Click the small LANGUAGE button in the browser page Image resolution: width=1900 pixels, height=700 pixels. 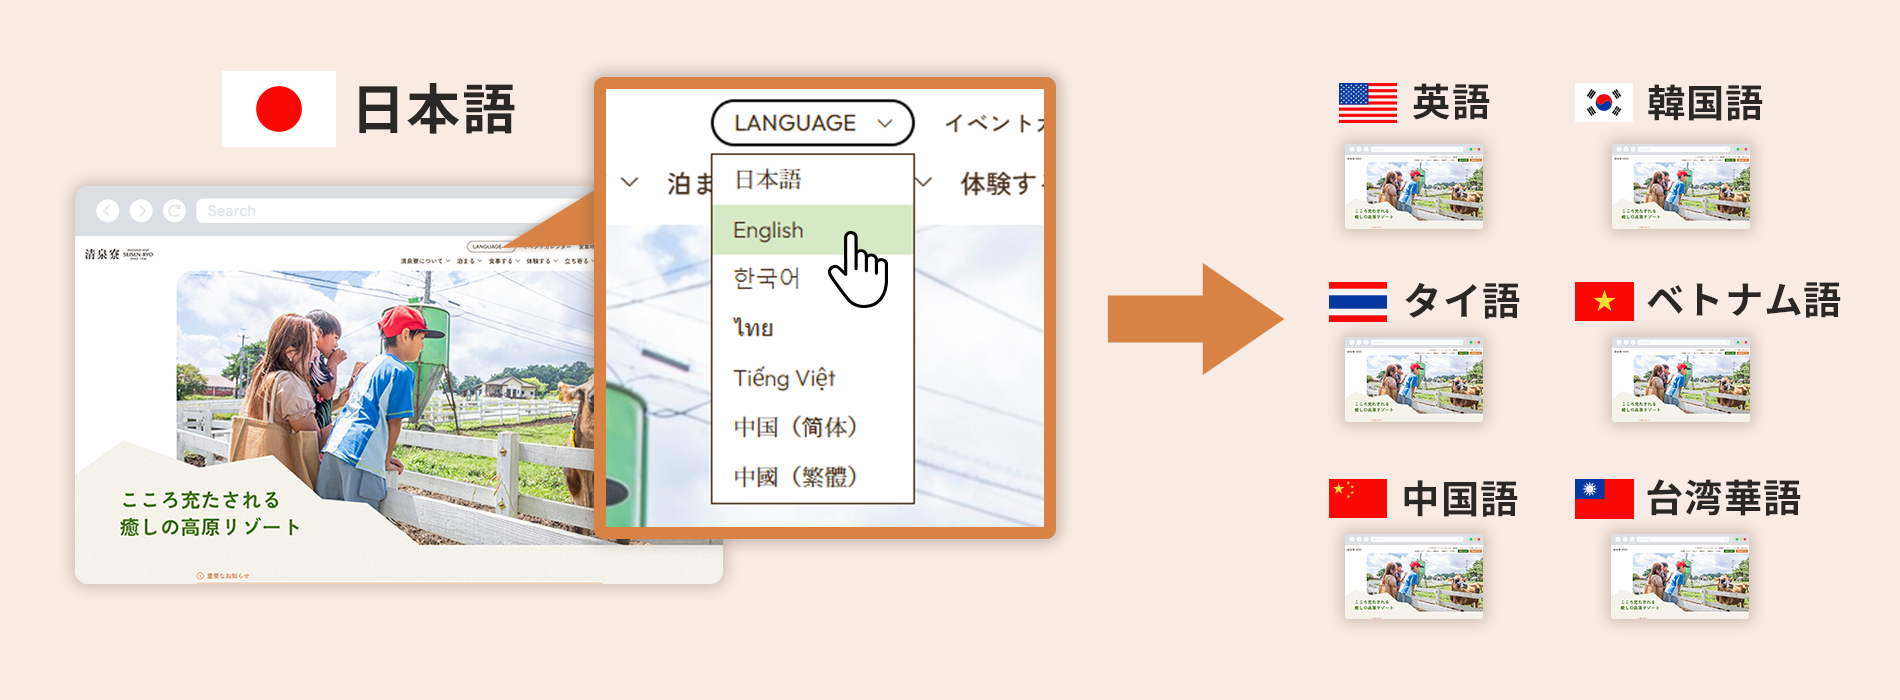[489, 246]
